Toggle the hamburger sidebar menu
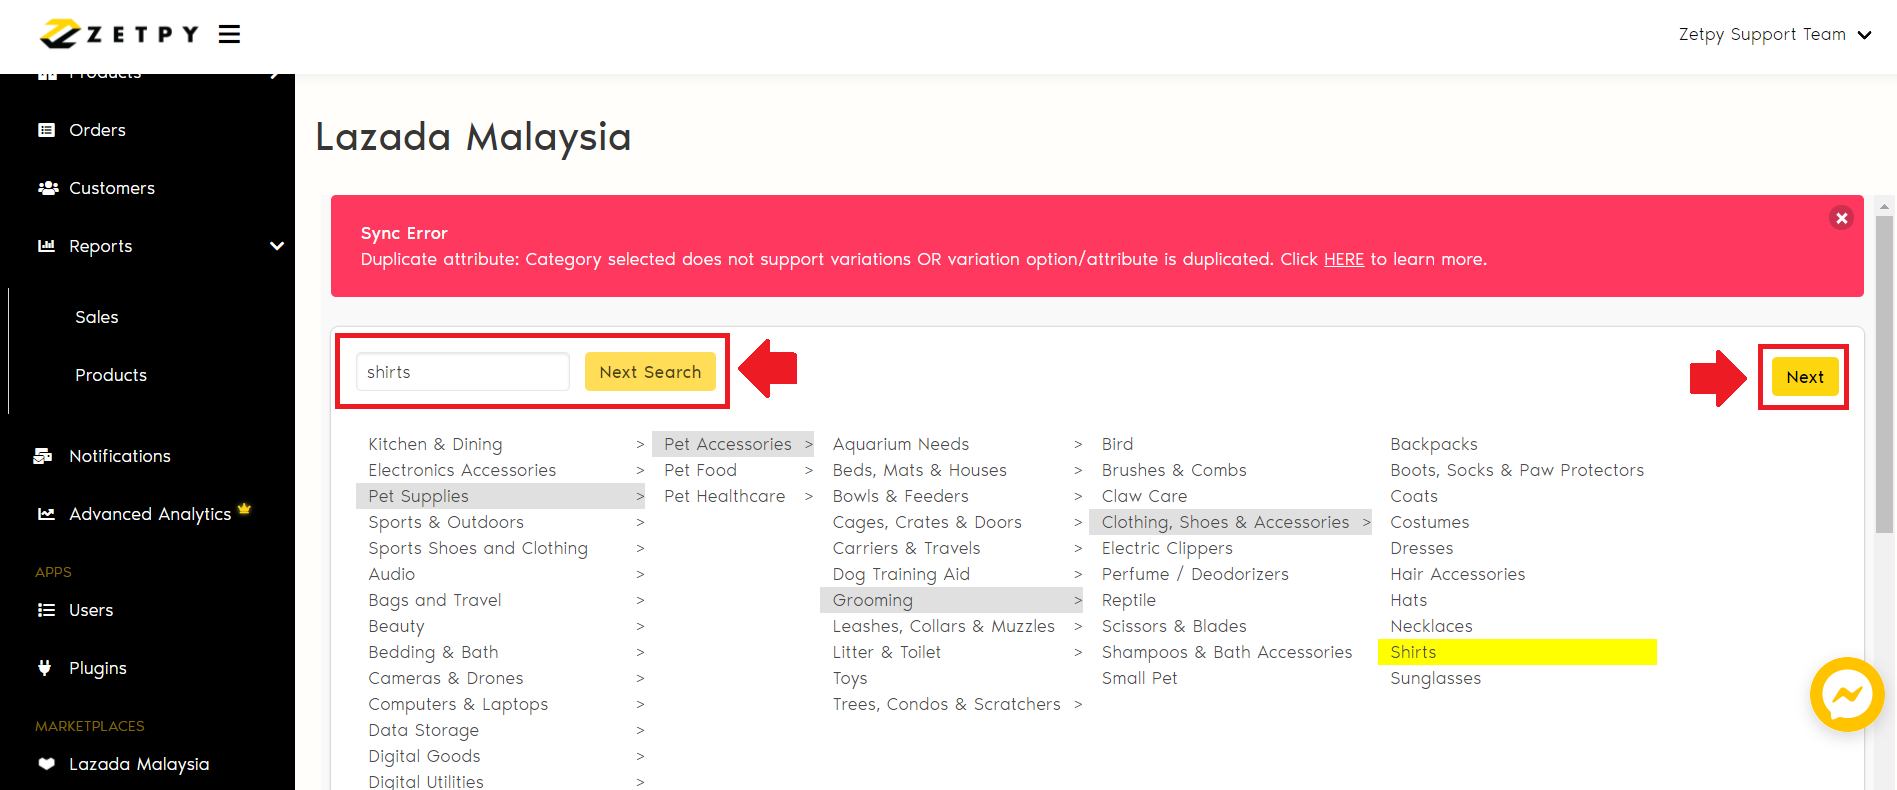The image size is (1897, 790). tap(230, 35)
